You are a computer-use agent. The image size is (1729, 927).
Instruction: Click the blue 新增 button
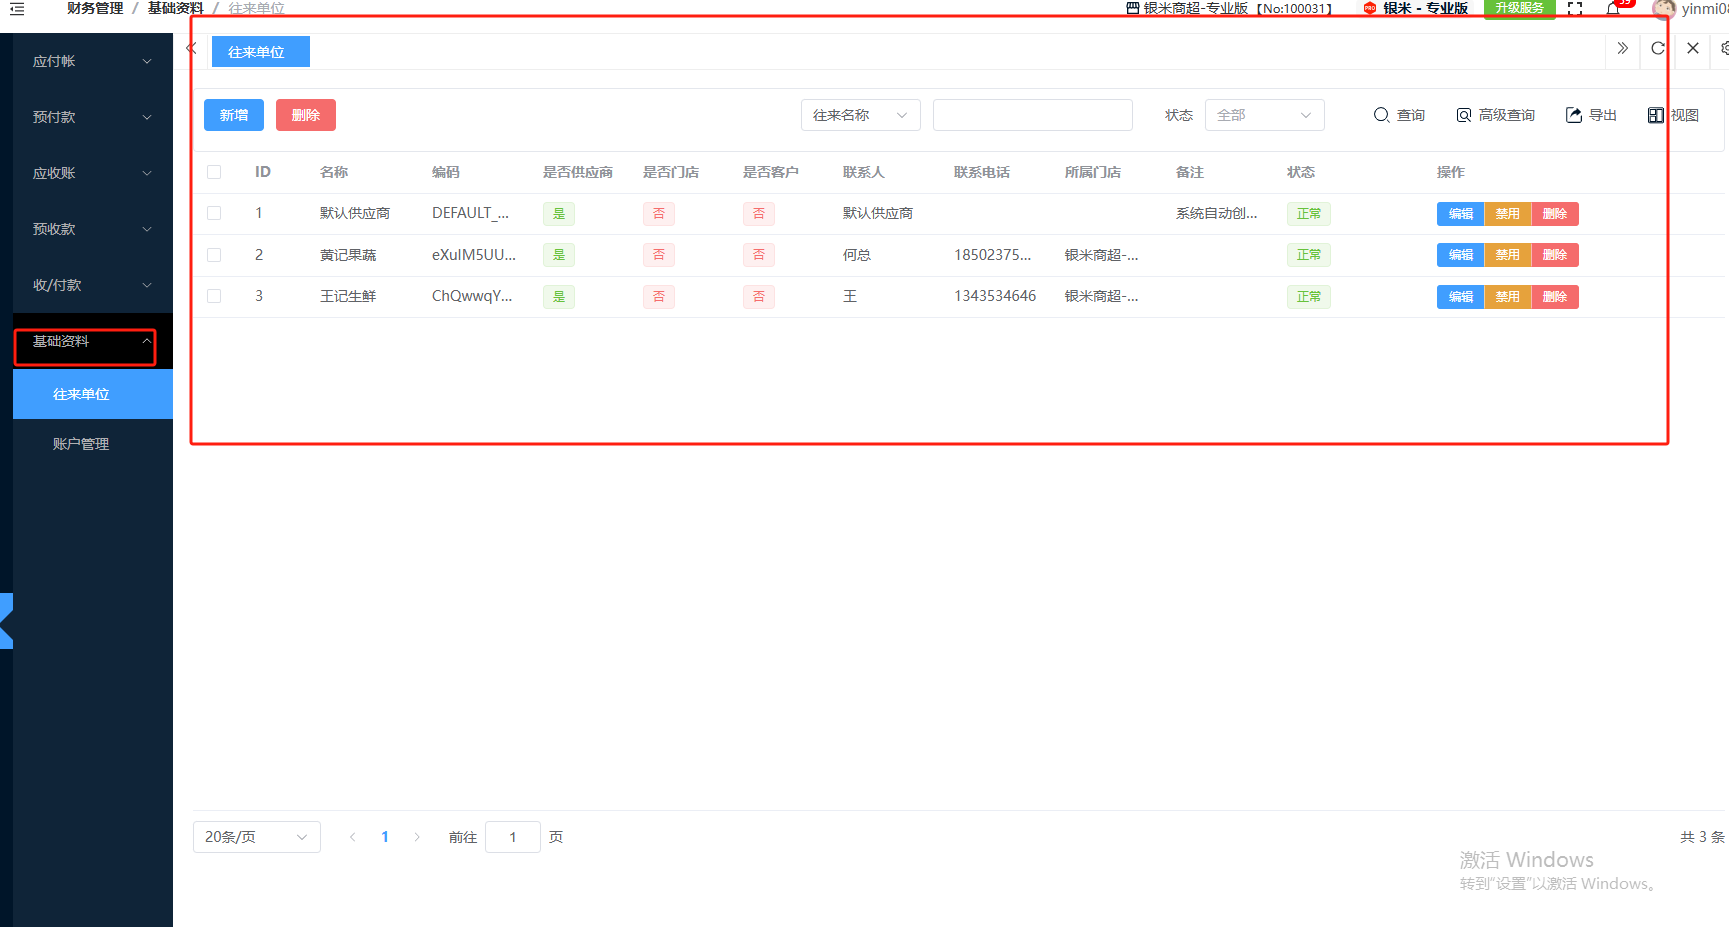234,115
